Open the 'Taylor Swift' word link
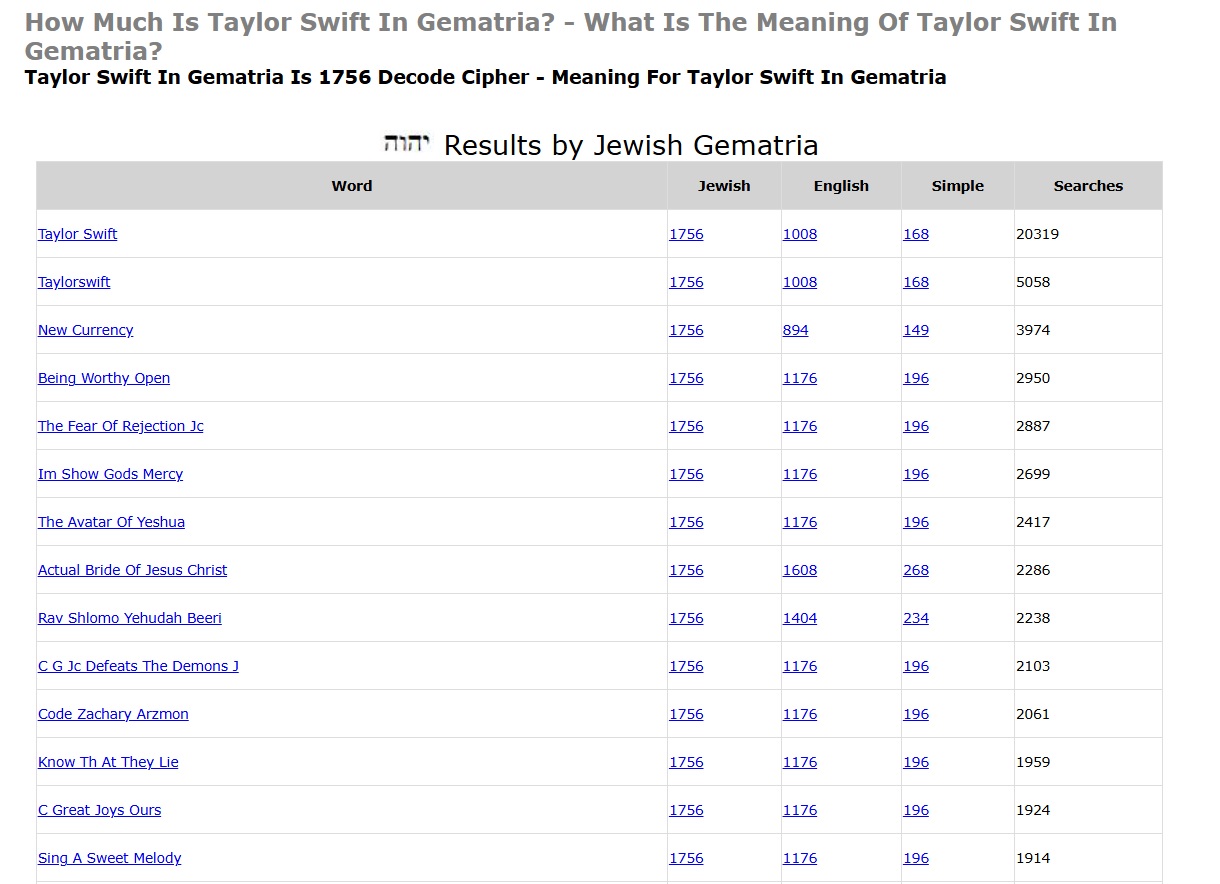The height and width of the screenshot is (884, 1220). pyautogui.click(x=78, y=234)
